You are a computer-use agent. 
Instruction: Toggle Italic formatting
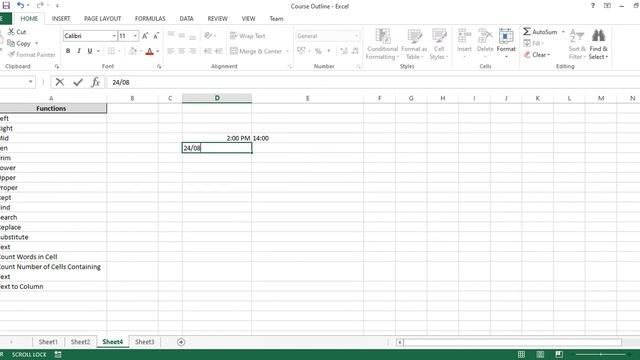pos(79,51)
